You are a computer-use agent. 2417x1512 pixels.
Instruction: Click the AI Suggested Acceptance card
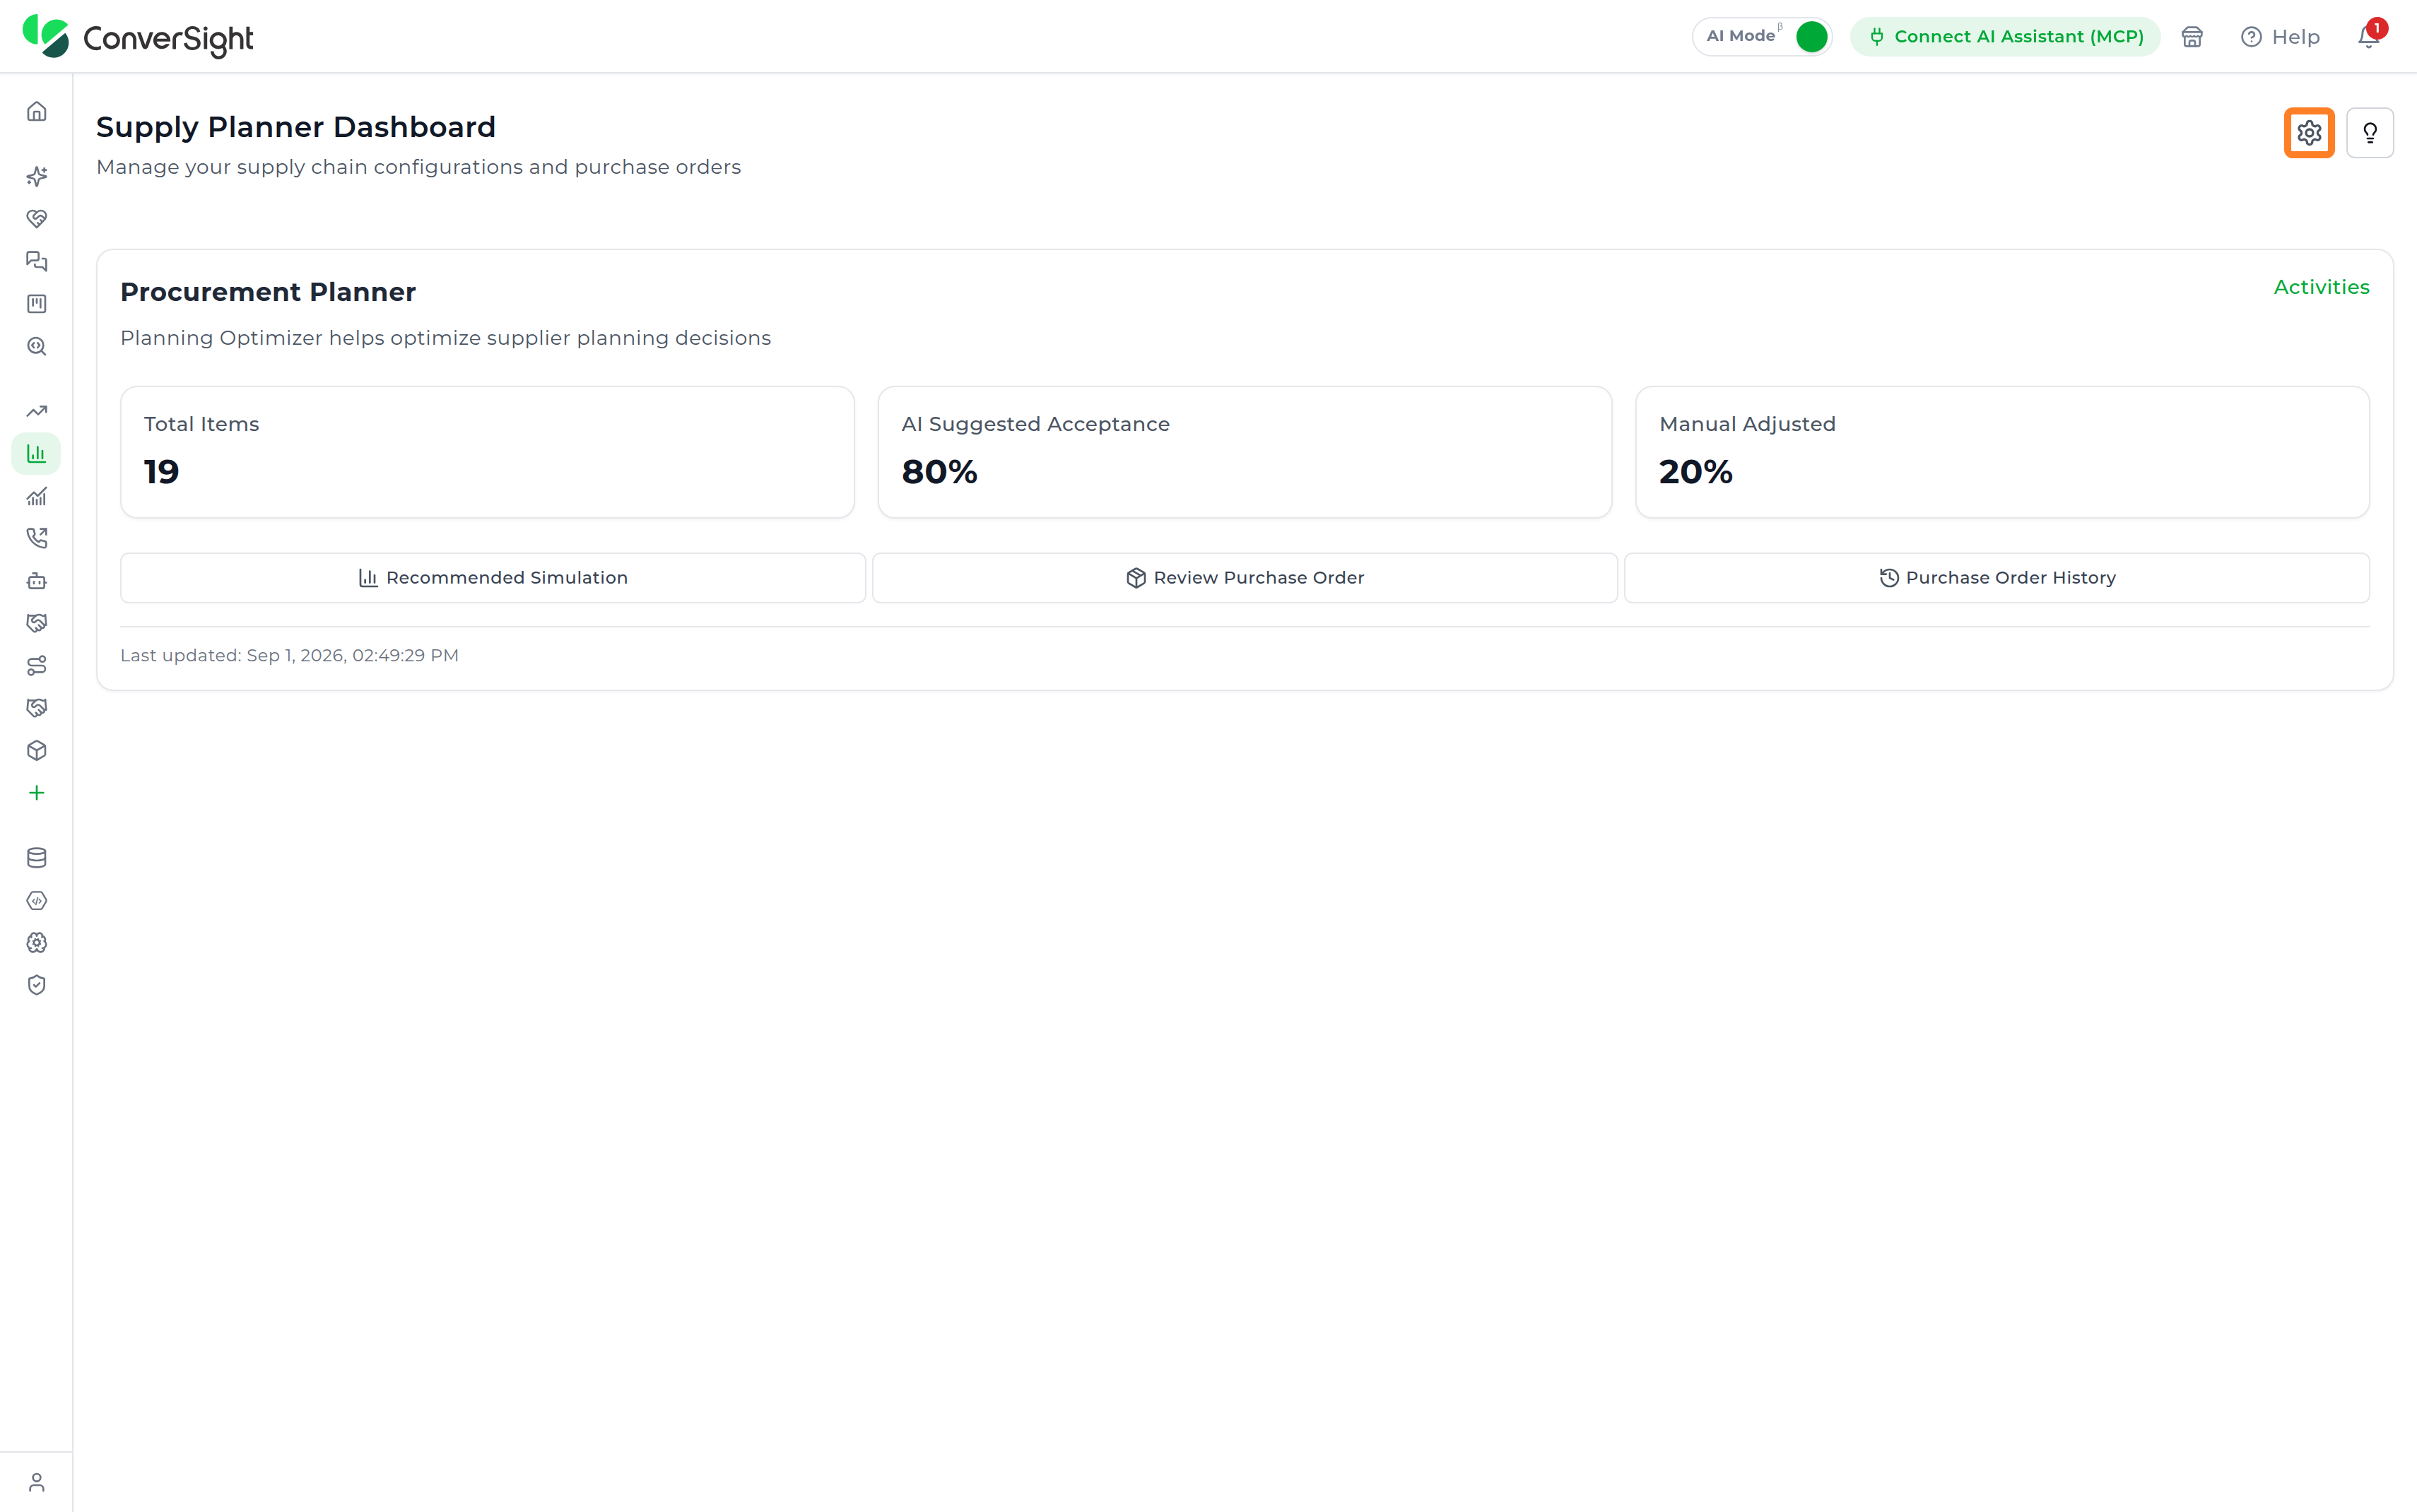tap(1245, 452)
